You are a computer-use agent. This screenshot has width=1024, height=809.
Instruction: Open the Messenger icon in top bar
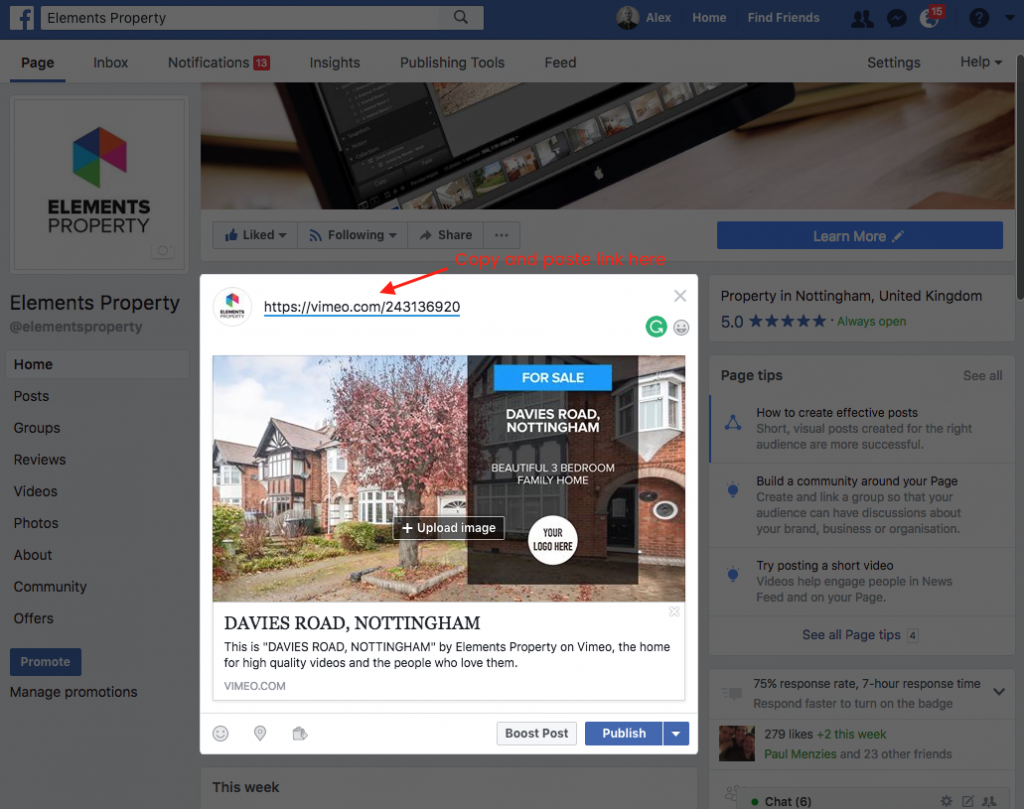click(x=897, y=18)
